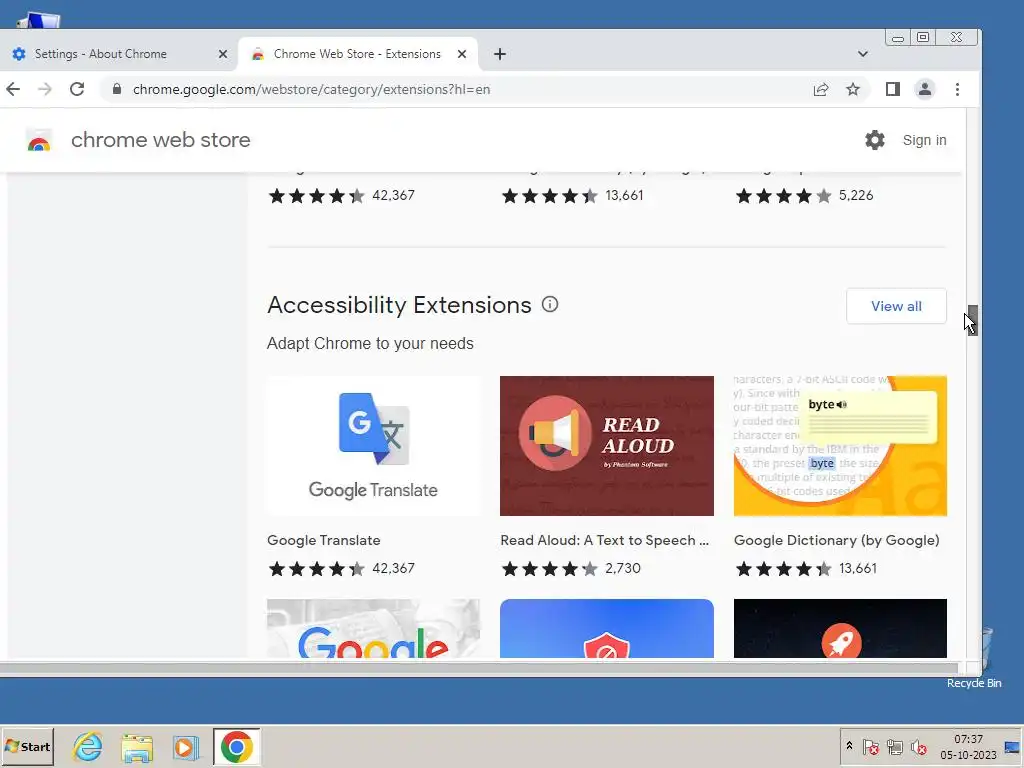The image size is (1024, 768).
Task: Click the Google Translate title link
Action: (323, 540)
